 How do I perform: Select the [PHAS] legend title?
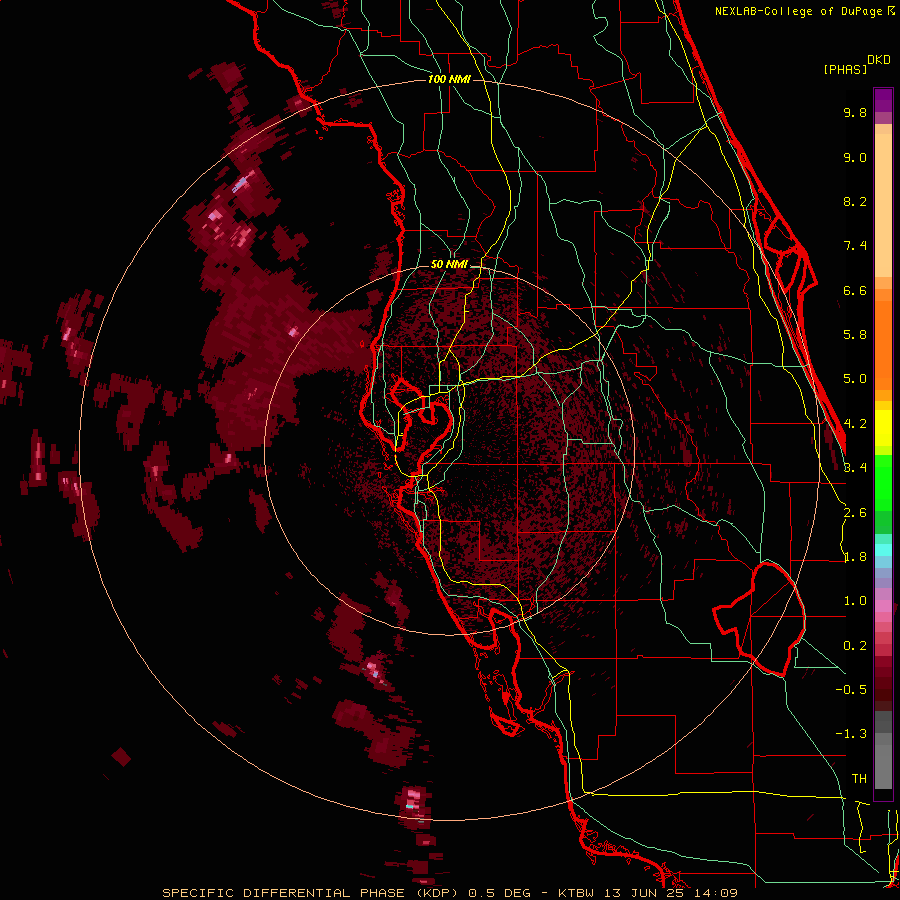coord(845,69)
